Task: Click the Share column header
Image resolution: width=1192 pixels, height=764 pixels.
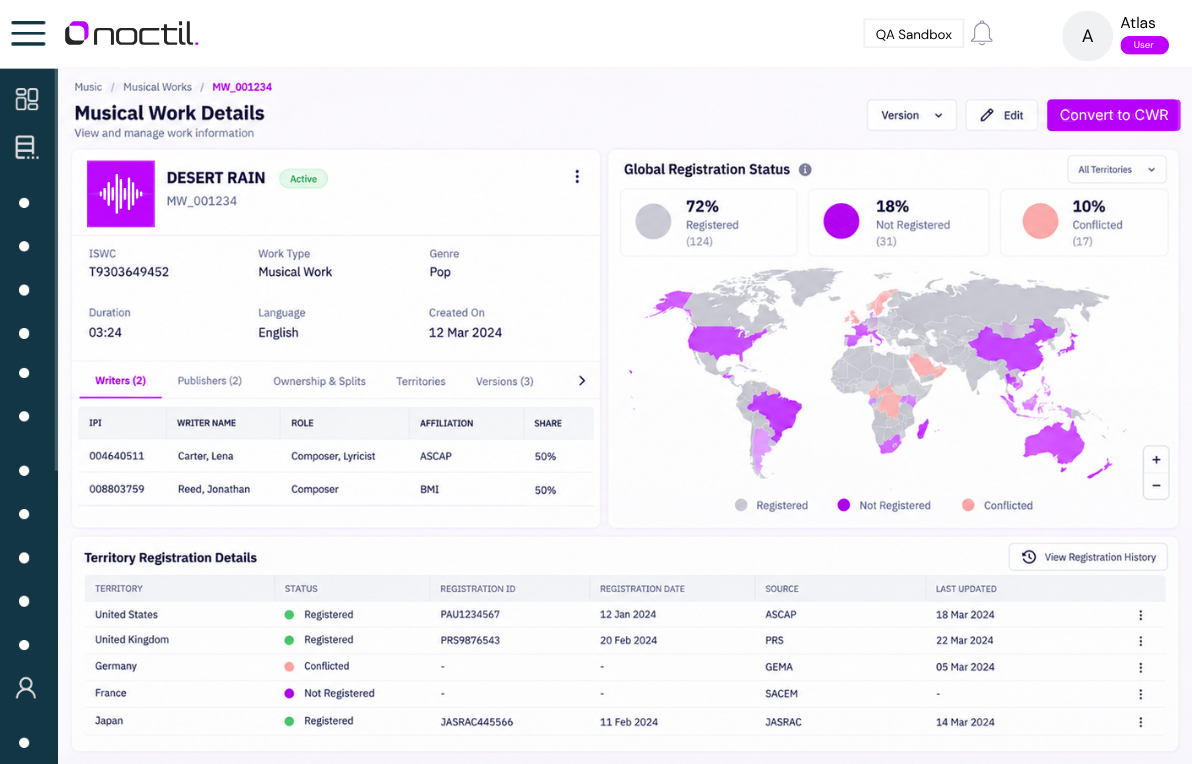Action: (547, 423)
